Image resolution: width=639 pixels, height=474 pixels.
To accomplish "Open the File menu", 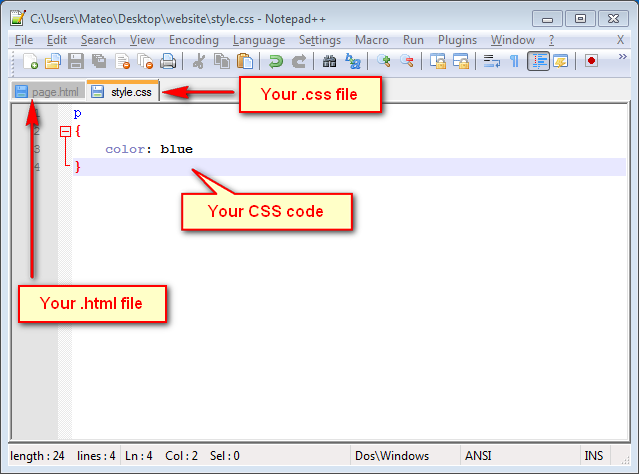I will pyautogui.click(x=24, y=40).
